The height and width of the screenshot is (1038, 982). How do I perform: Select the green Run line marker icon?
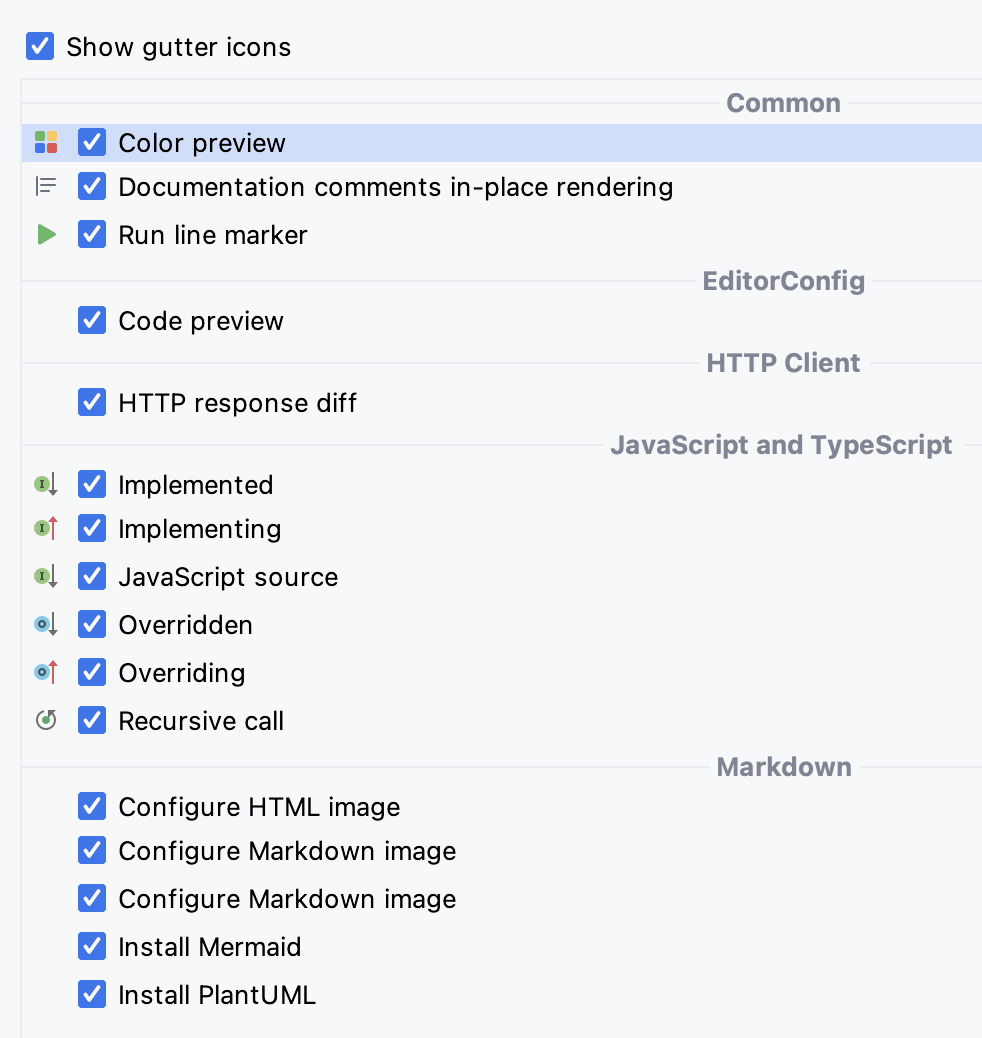pos(45,234)
